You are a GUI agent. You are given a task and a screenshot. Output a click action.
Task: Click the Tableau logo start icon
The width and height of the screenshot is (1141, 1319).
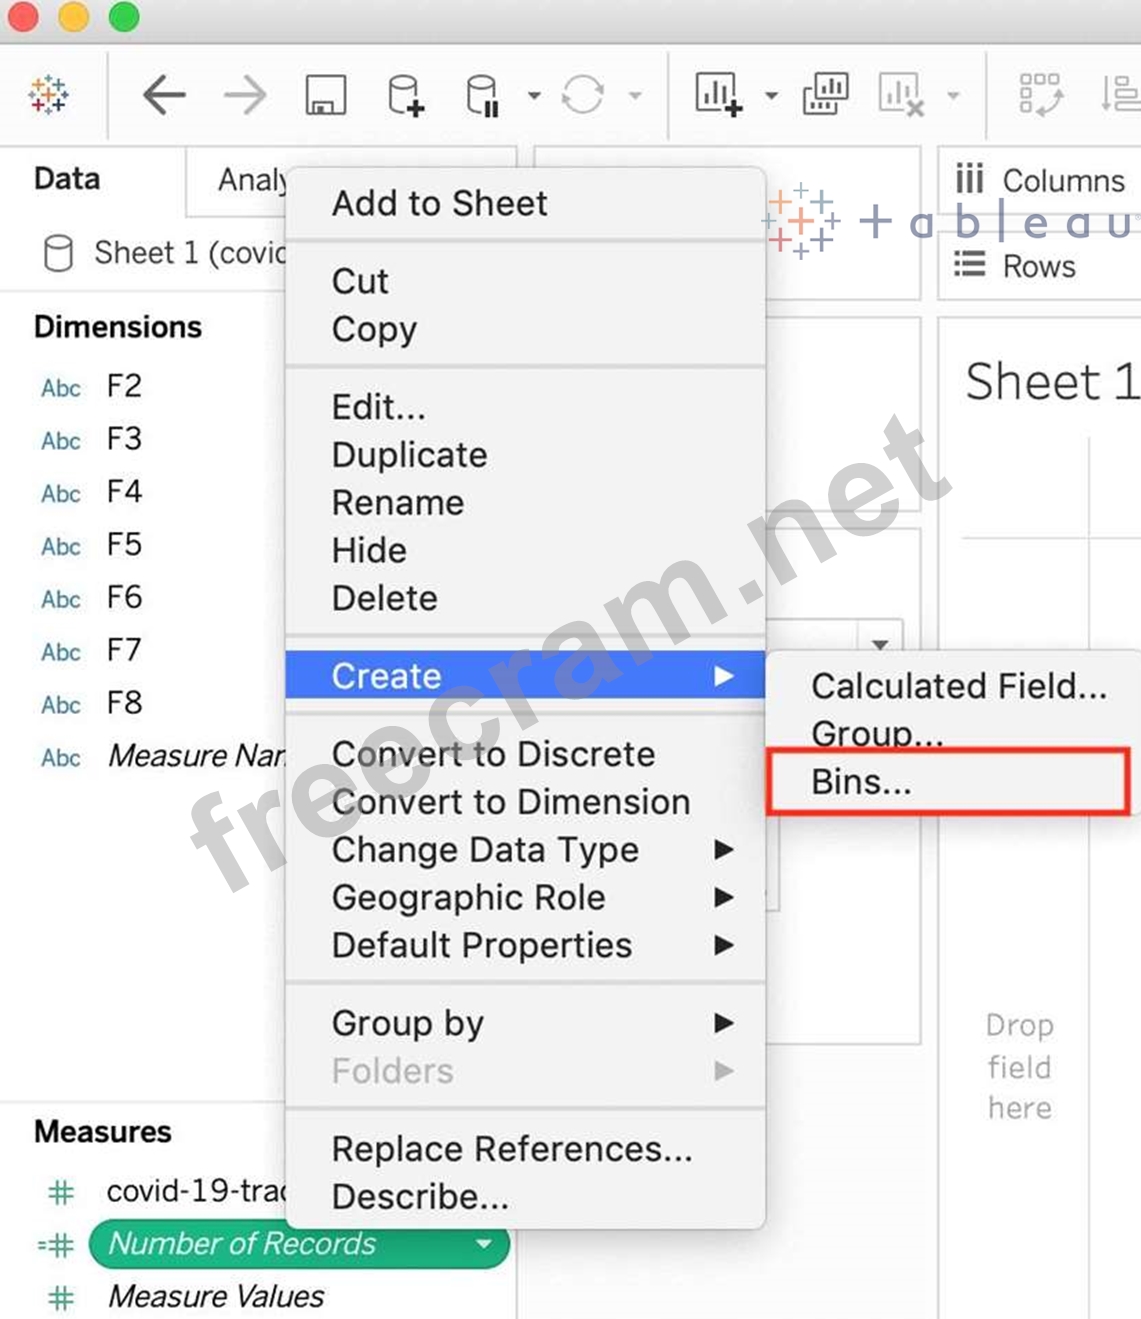coord(48,96)
